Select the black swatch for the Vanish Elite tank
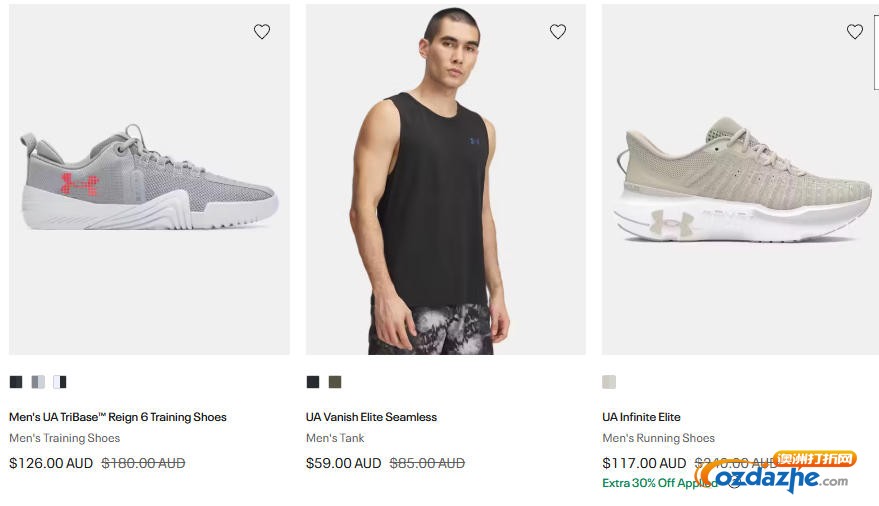Screen dimensions: 879x506 [313, 382]
